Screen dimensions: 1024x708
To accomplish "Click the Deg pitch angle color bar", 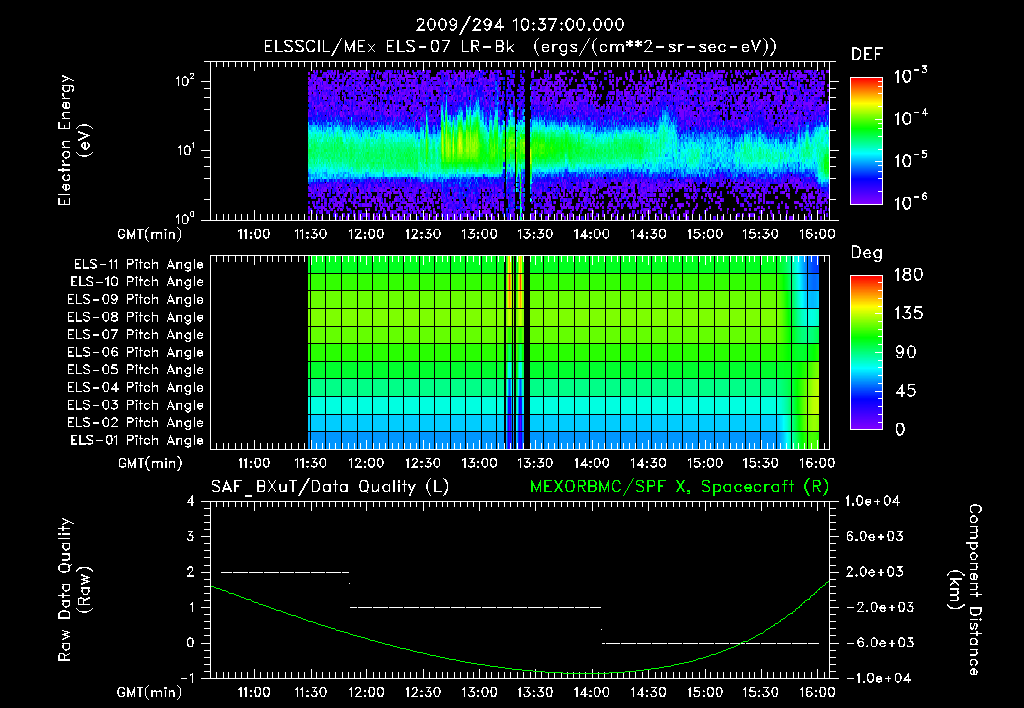I will coord(866,352).
